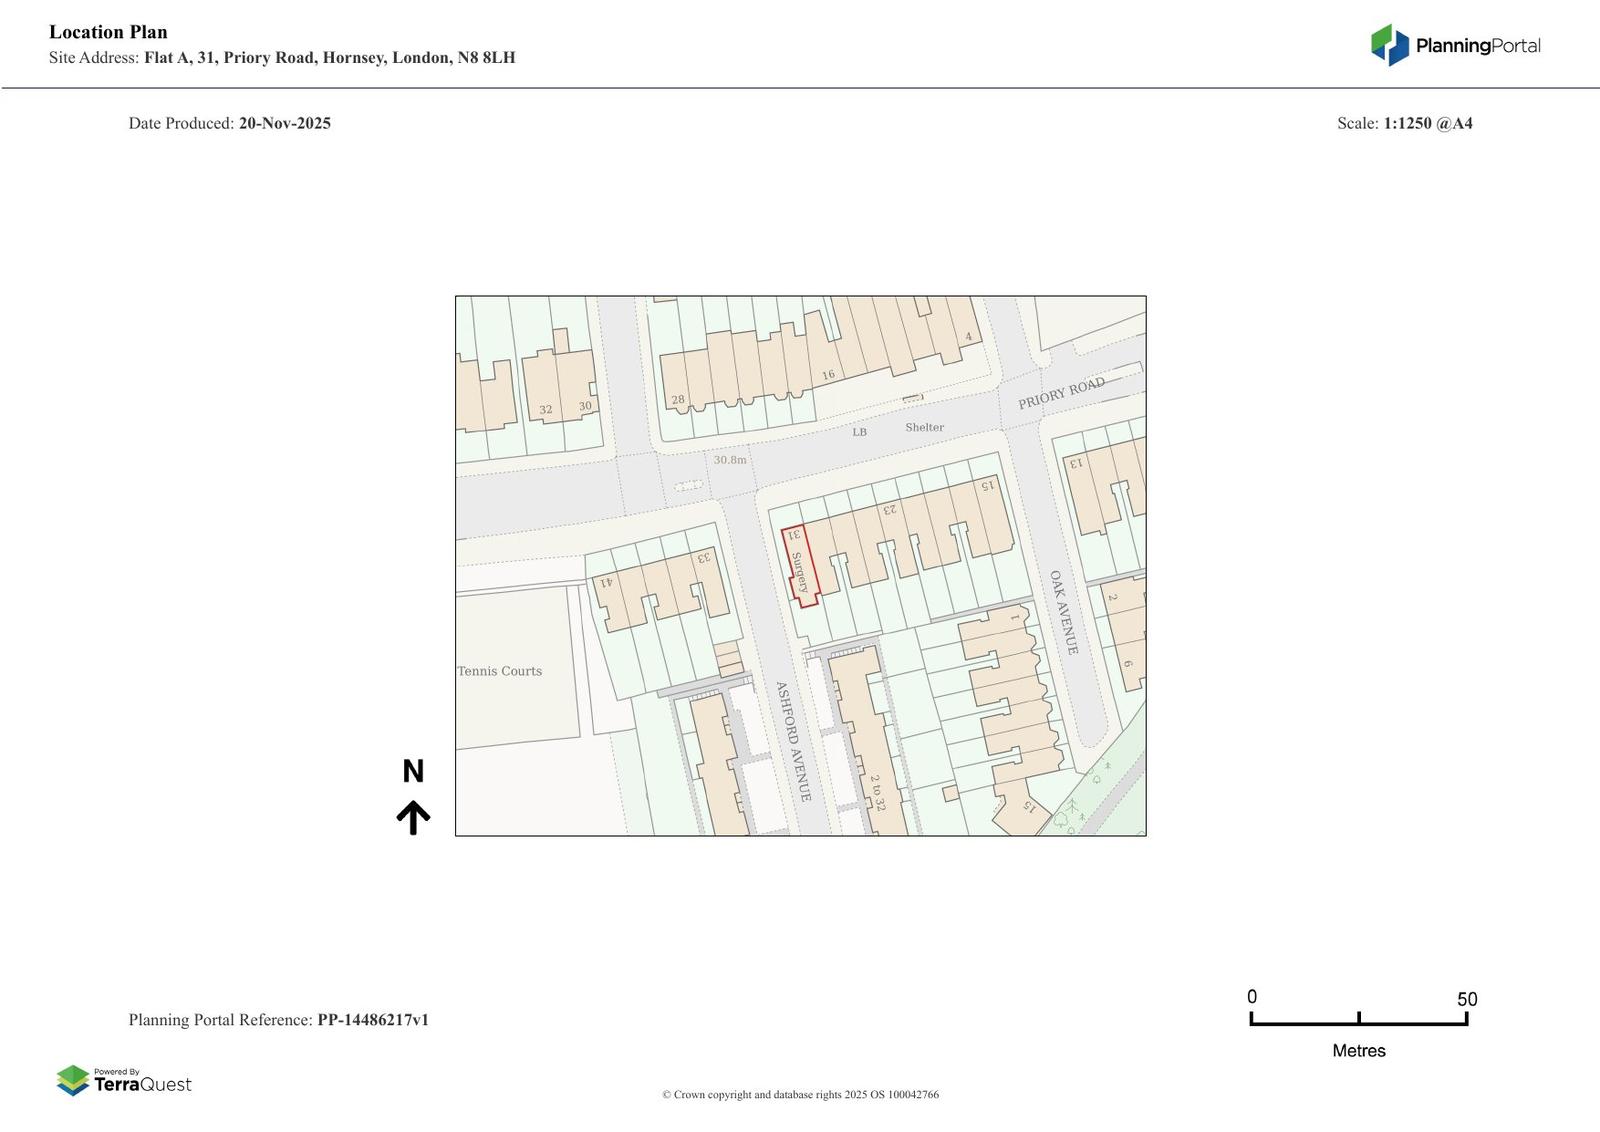Click the 30.8m spot height label
Screen dimensions: 1600x1132
730,460
